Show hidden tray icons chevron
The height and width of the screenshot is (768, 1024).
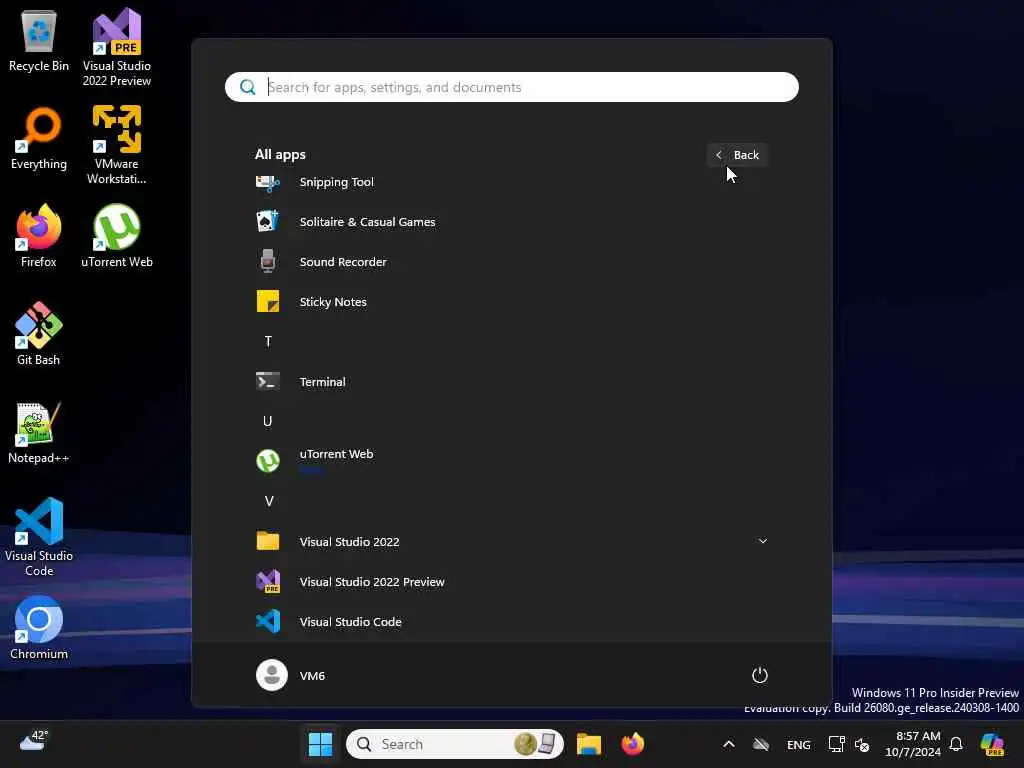tap(729, 744)
